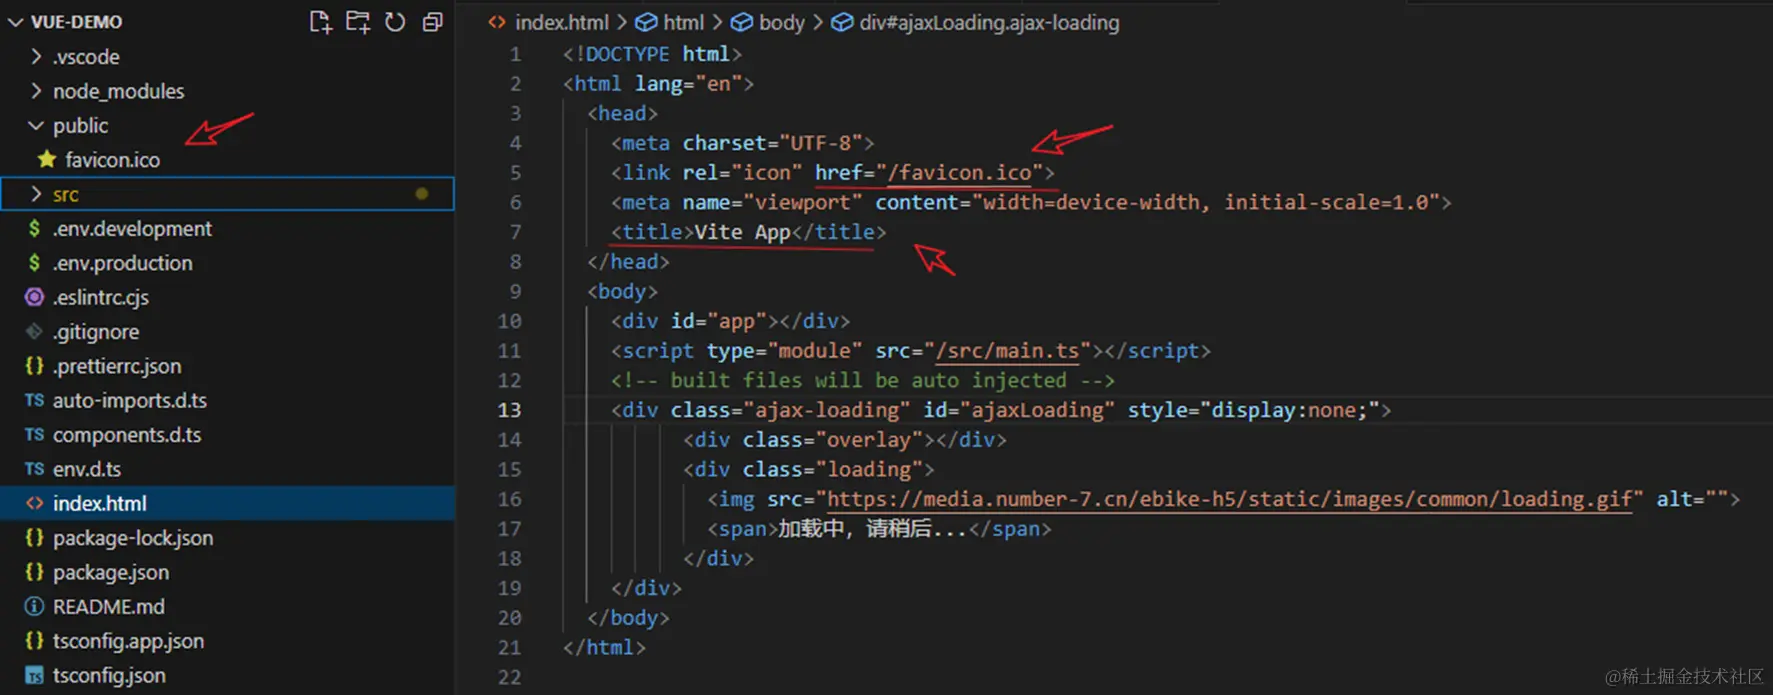Open README.md via info icon

(34, 606)
